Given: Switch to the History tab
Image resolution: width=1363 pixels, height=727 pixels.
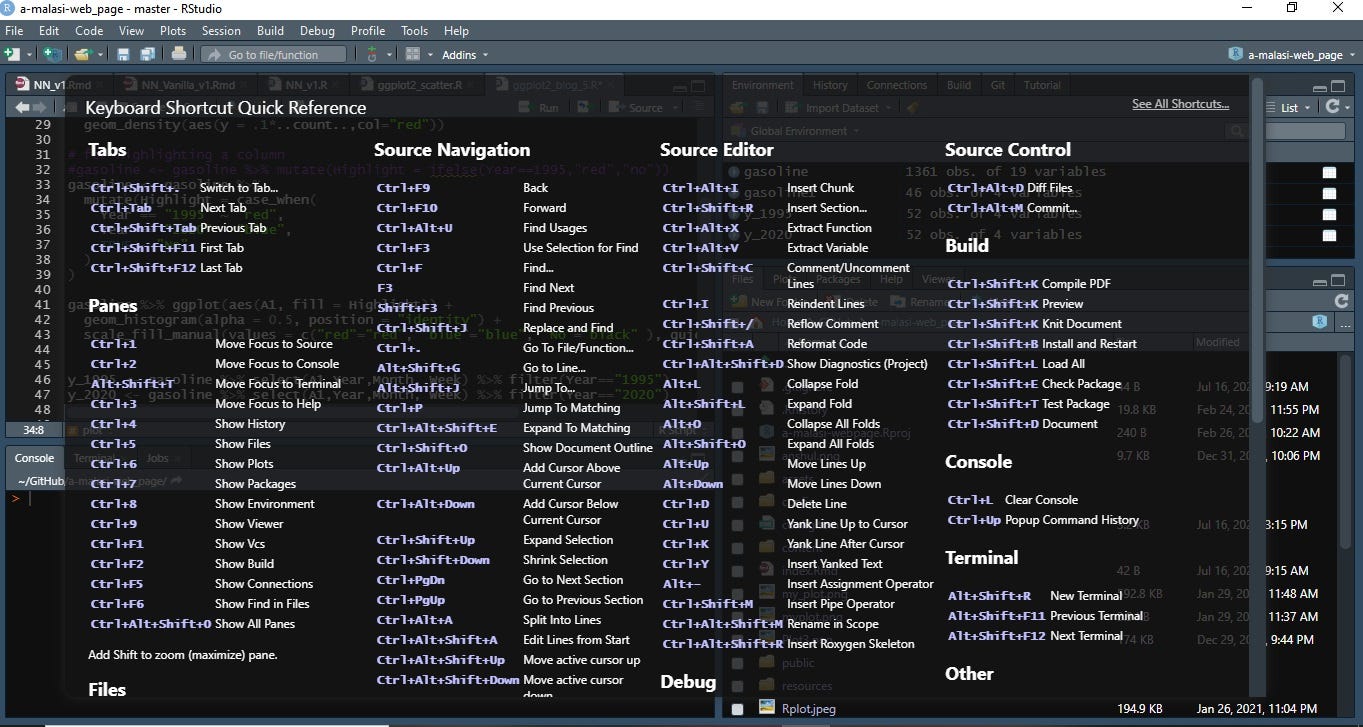Looking at the screenshot, I should (x=829, y=84).
